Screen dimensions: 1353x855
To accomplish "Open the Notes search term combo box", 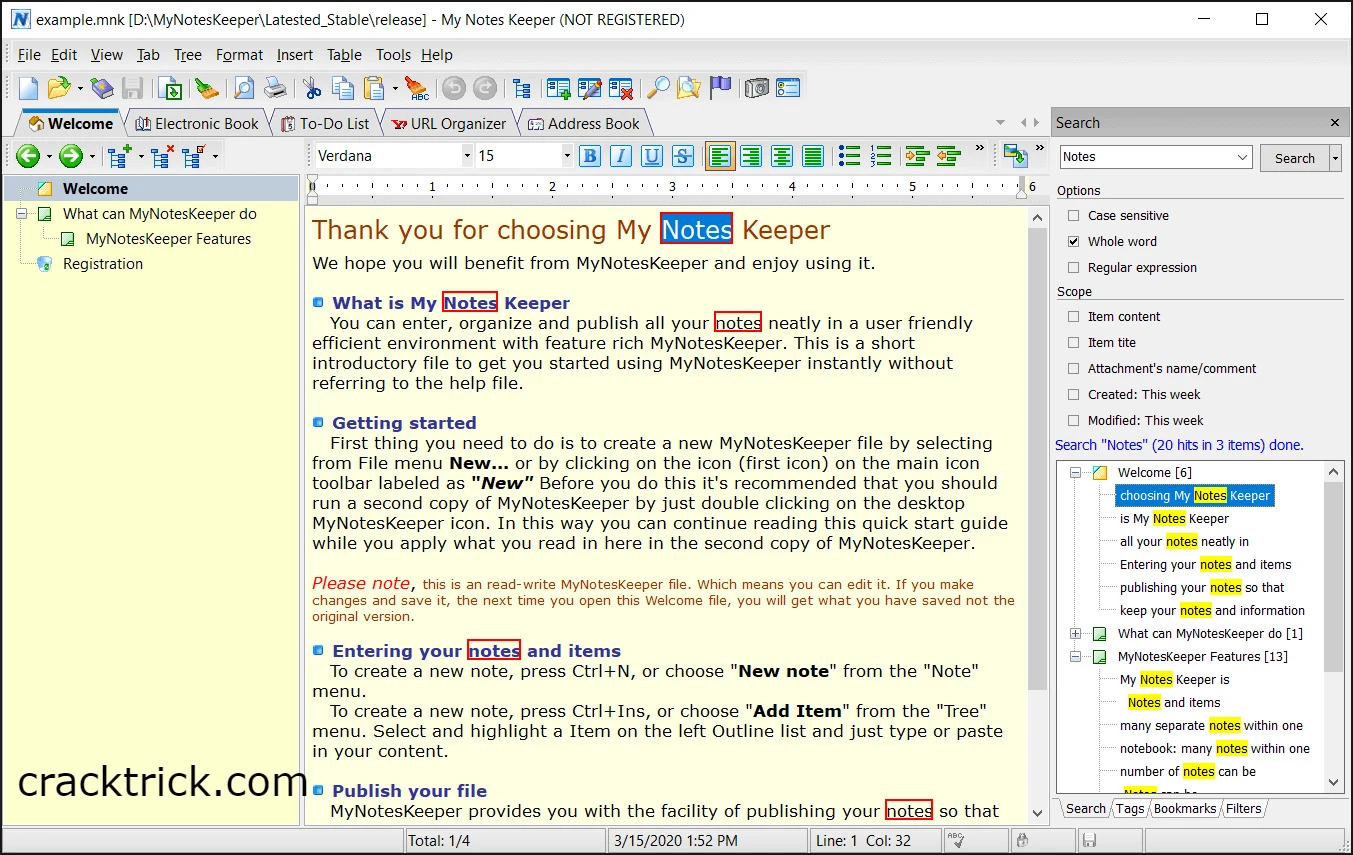I will [x=1156, y=157].
